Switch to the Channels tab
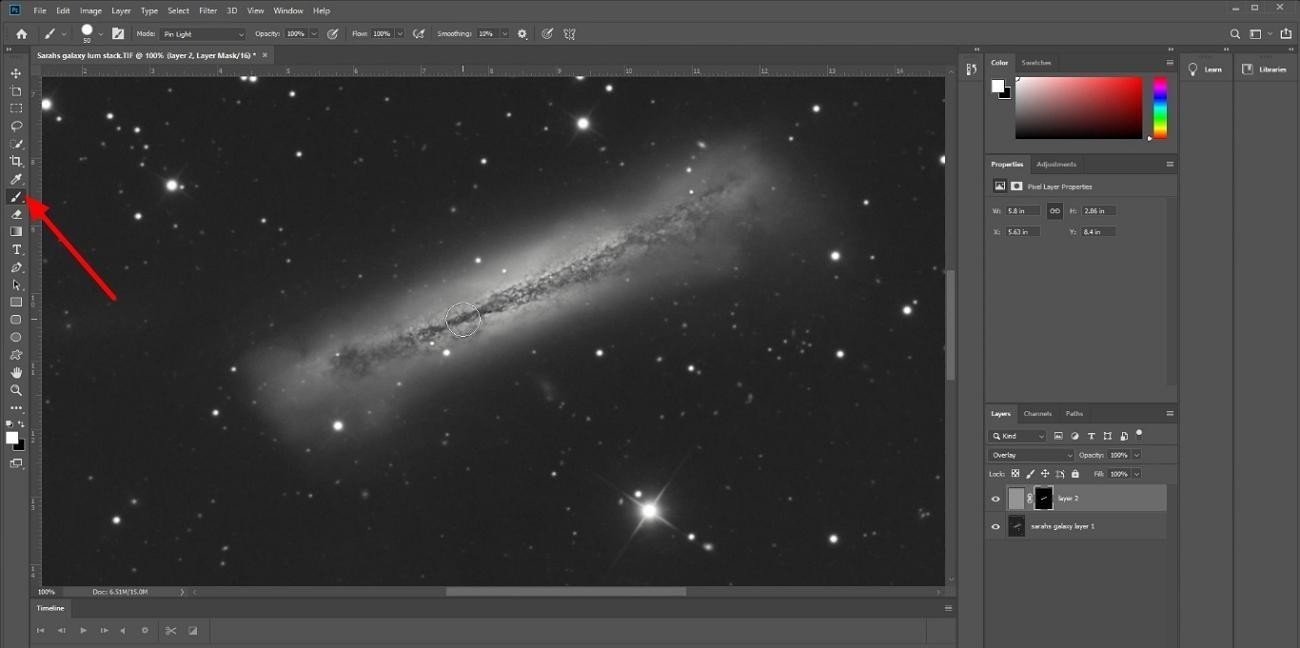Screen dimensions: 1300x648 tap(1037, 413)
